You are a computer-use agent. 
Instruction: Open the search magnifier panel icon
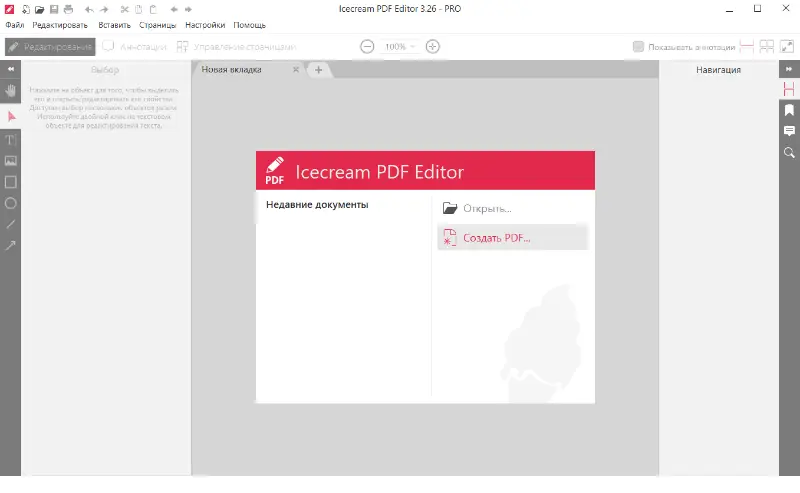[x=789, y=153]
